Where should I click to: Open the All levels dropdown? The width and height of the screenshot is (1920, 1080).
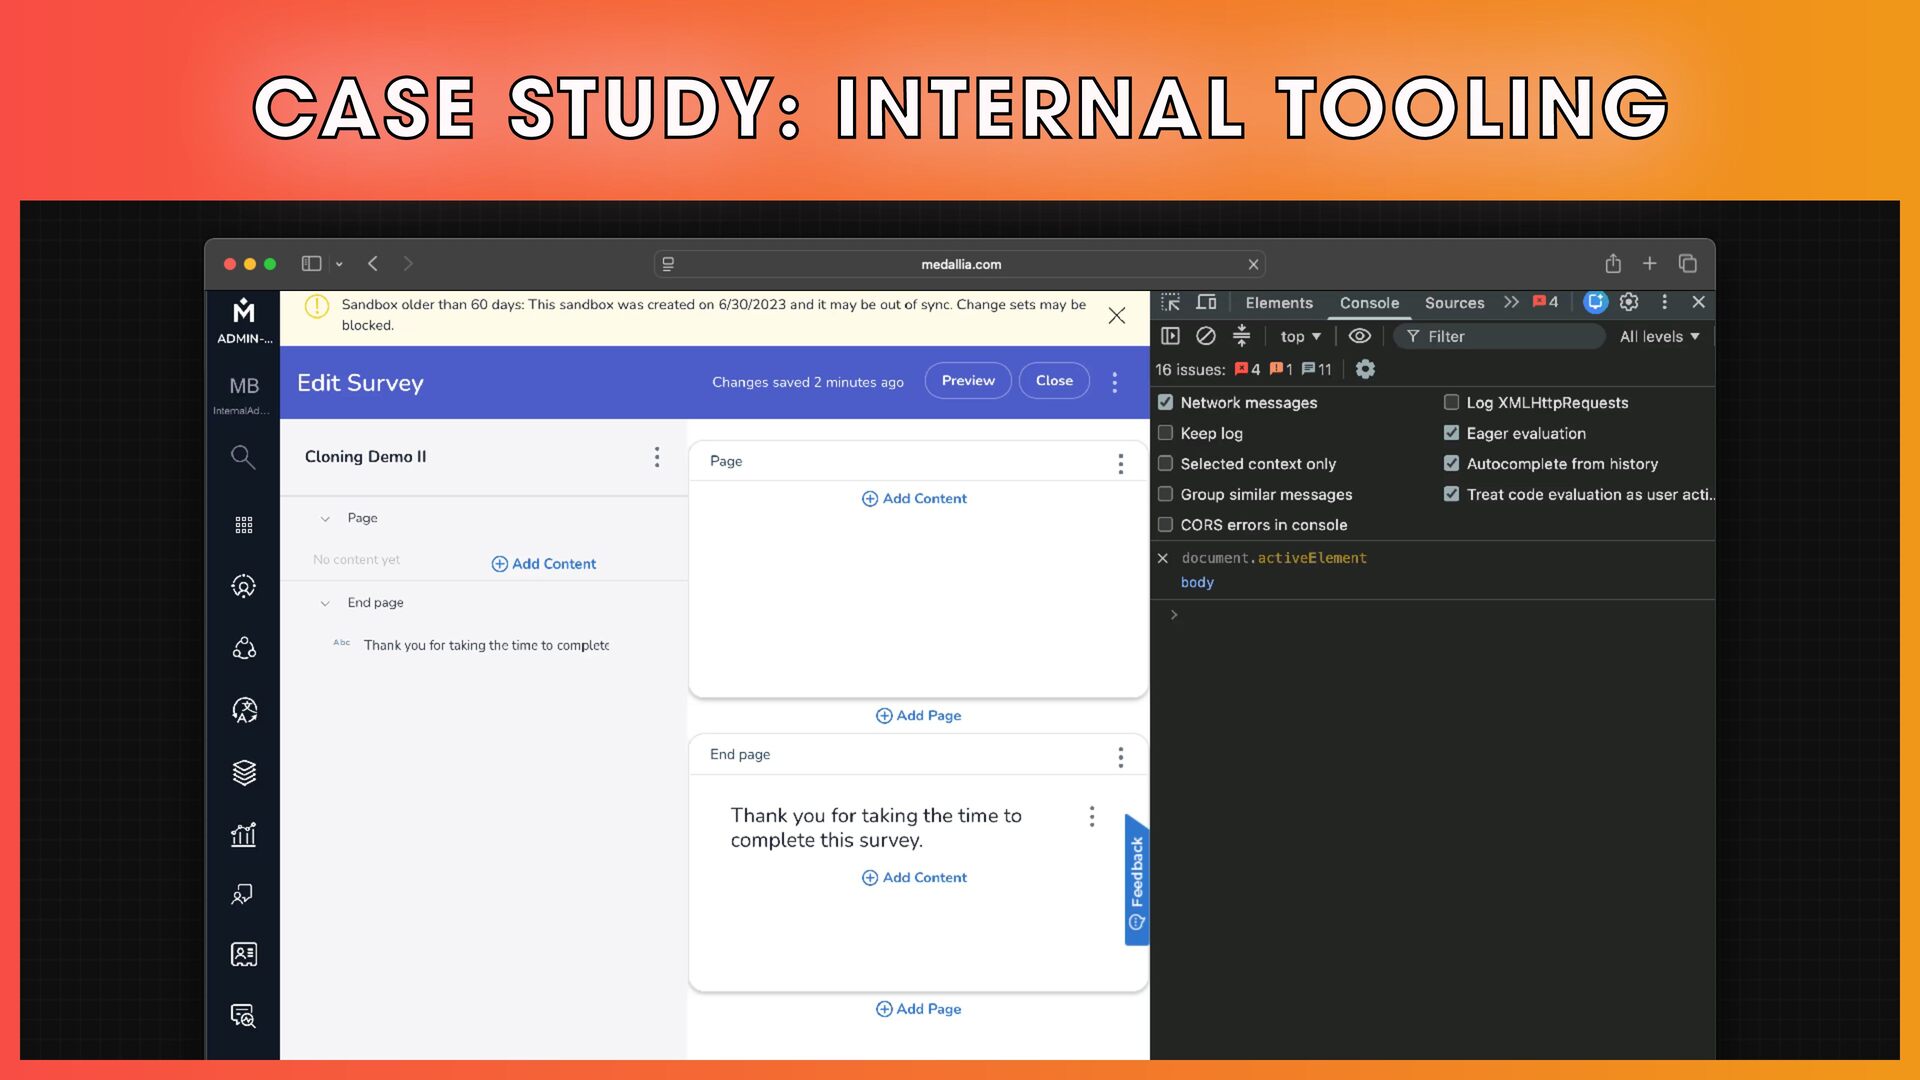coord(1659,337)
